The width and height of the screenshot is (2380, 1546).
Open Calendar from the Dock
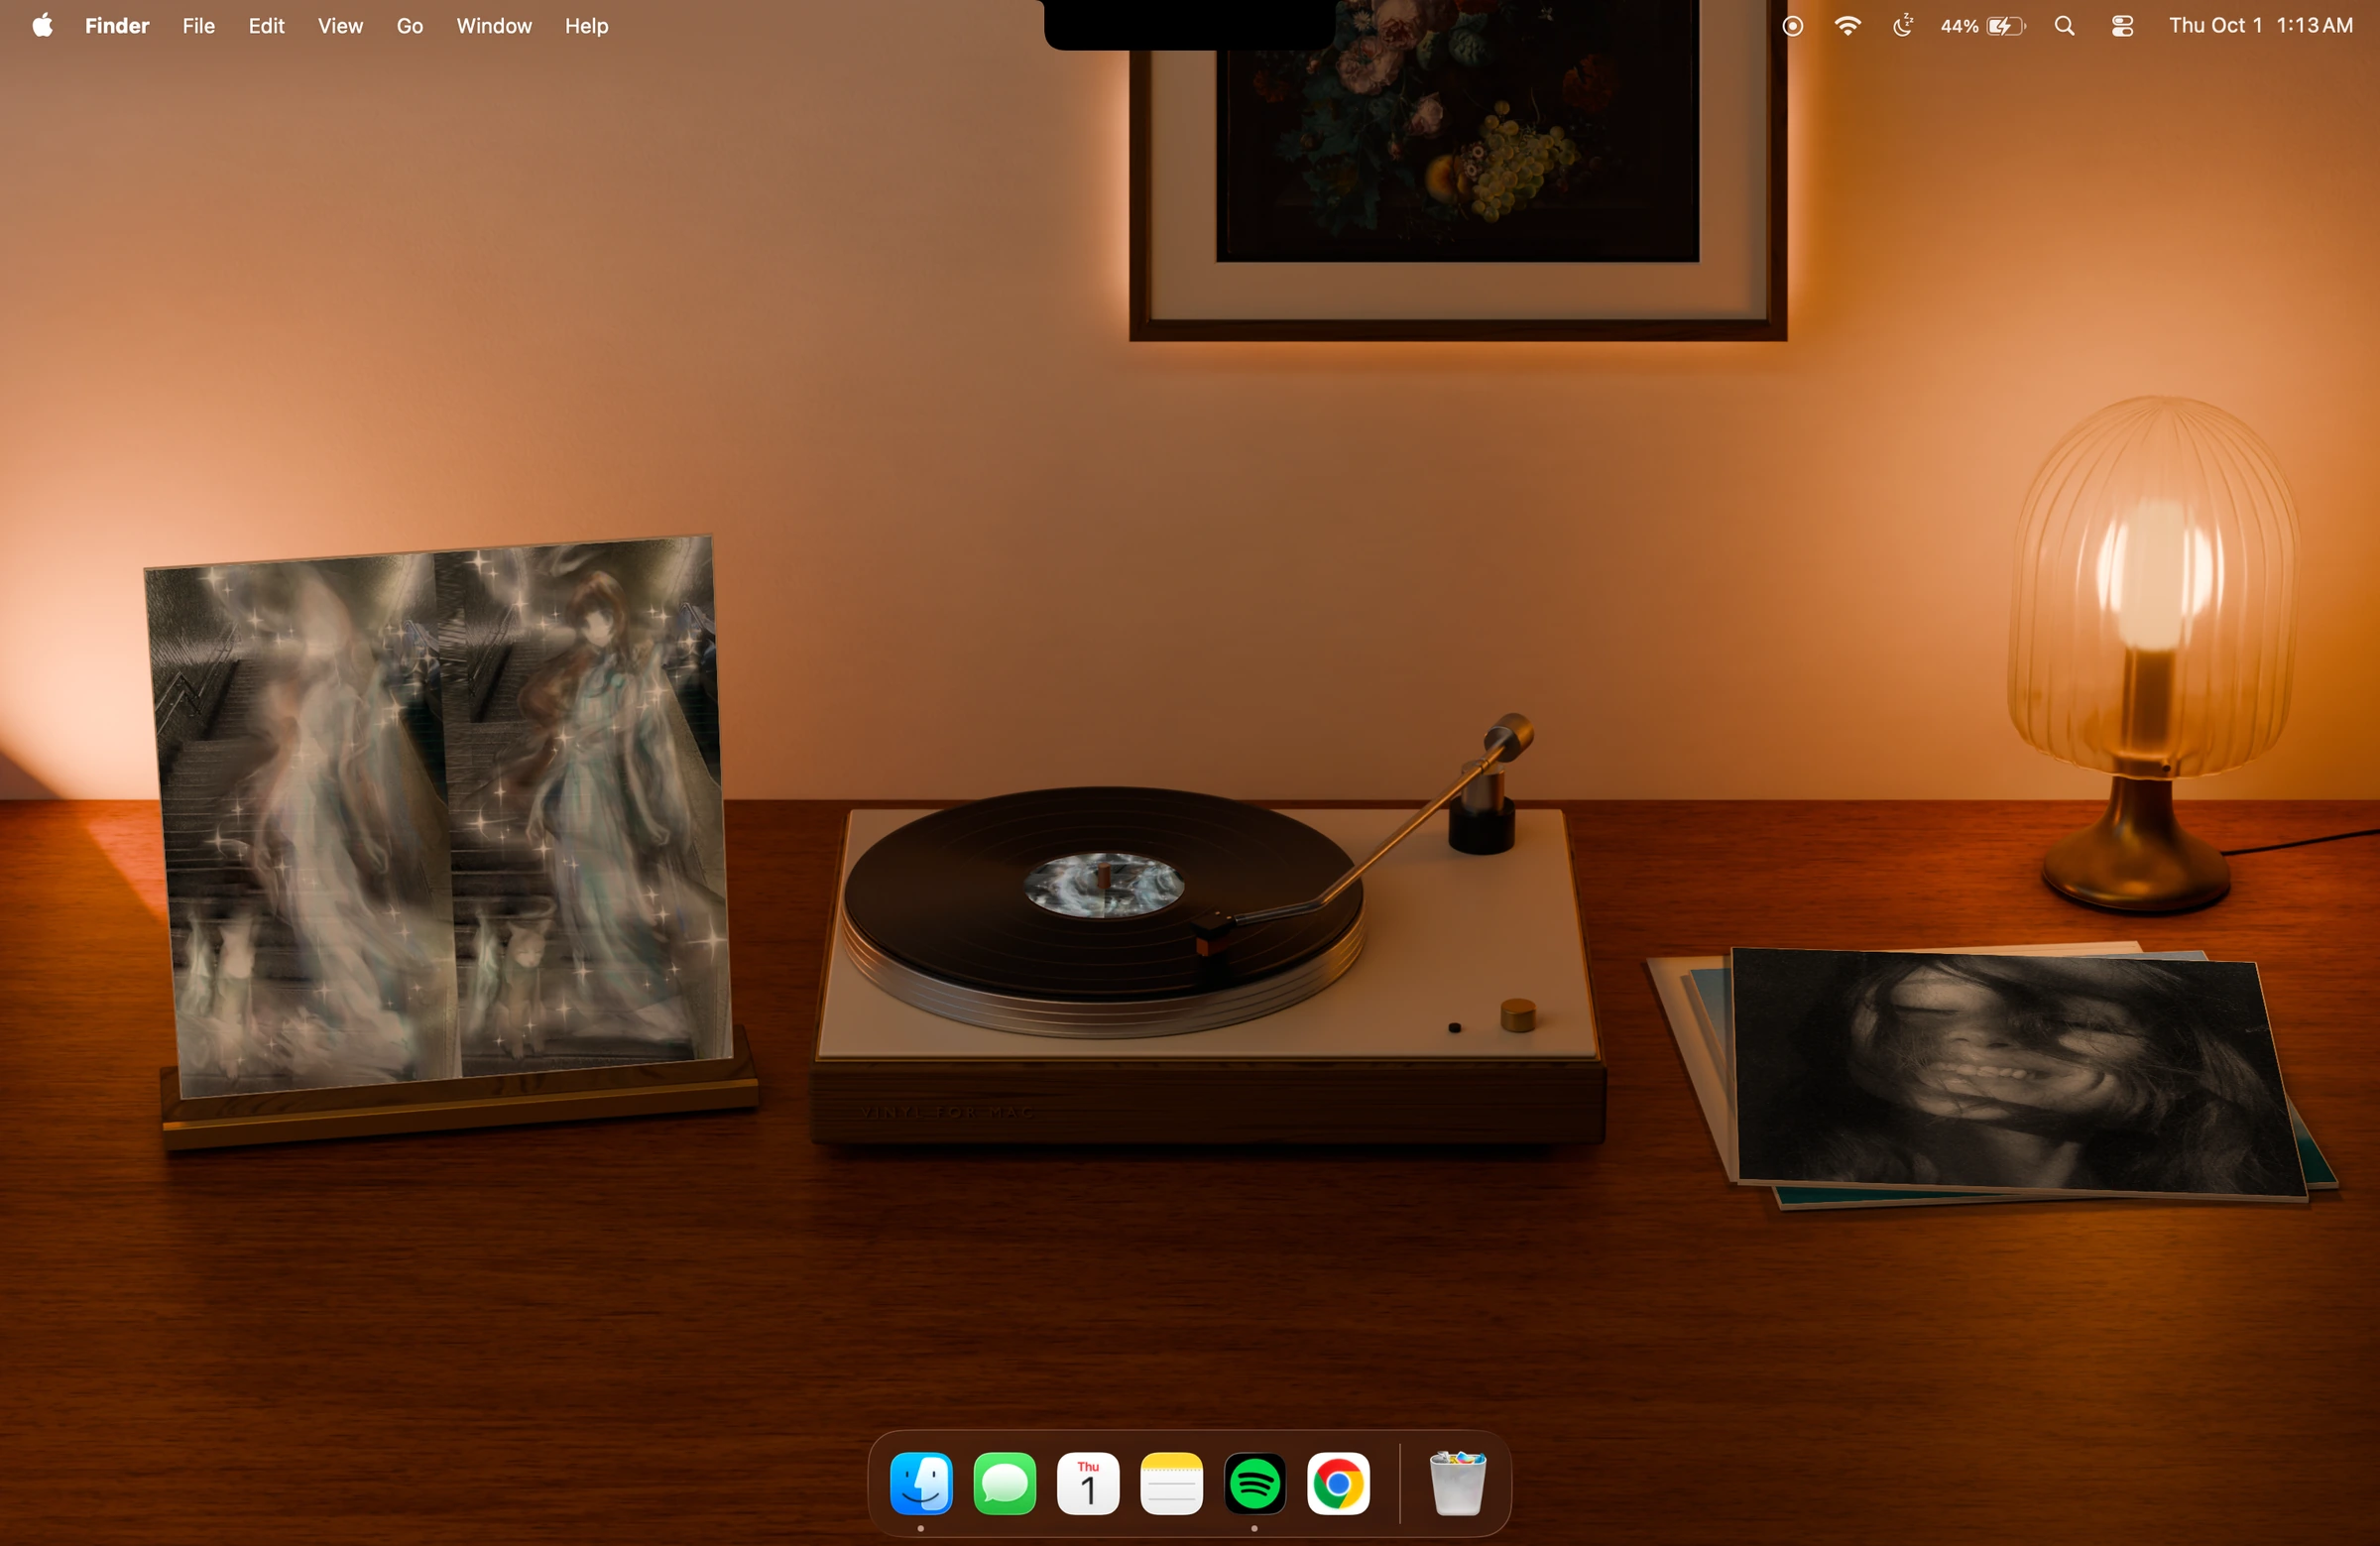coord(1088,1483)
